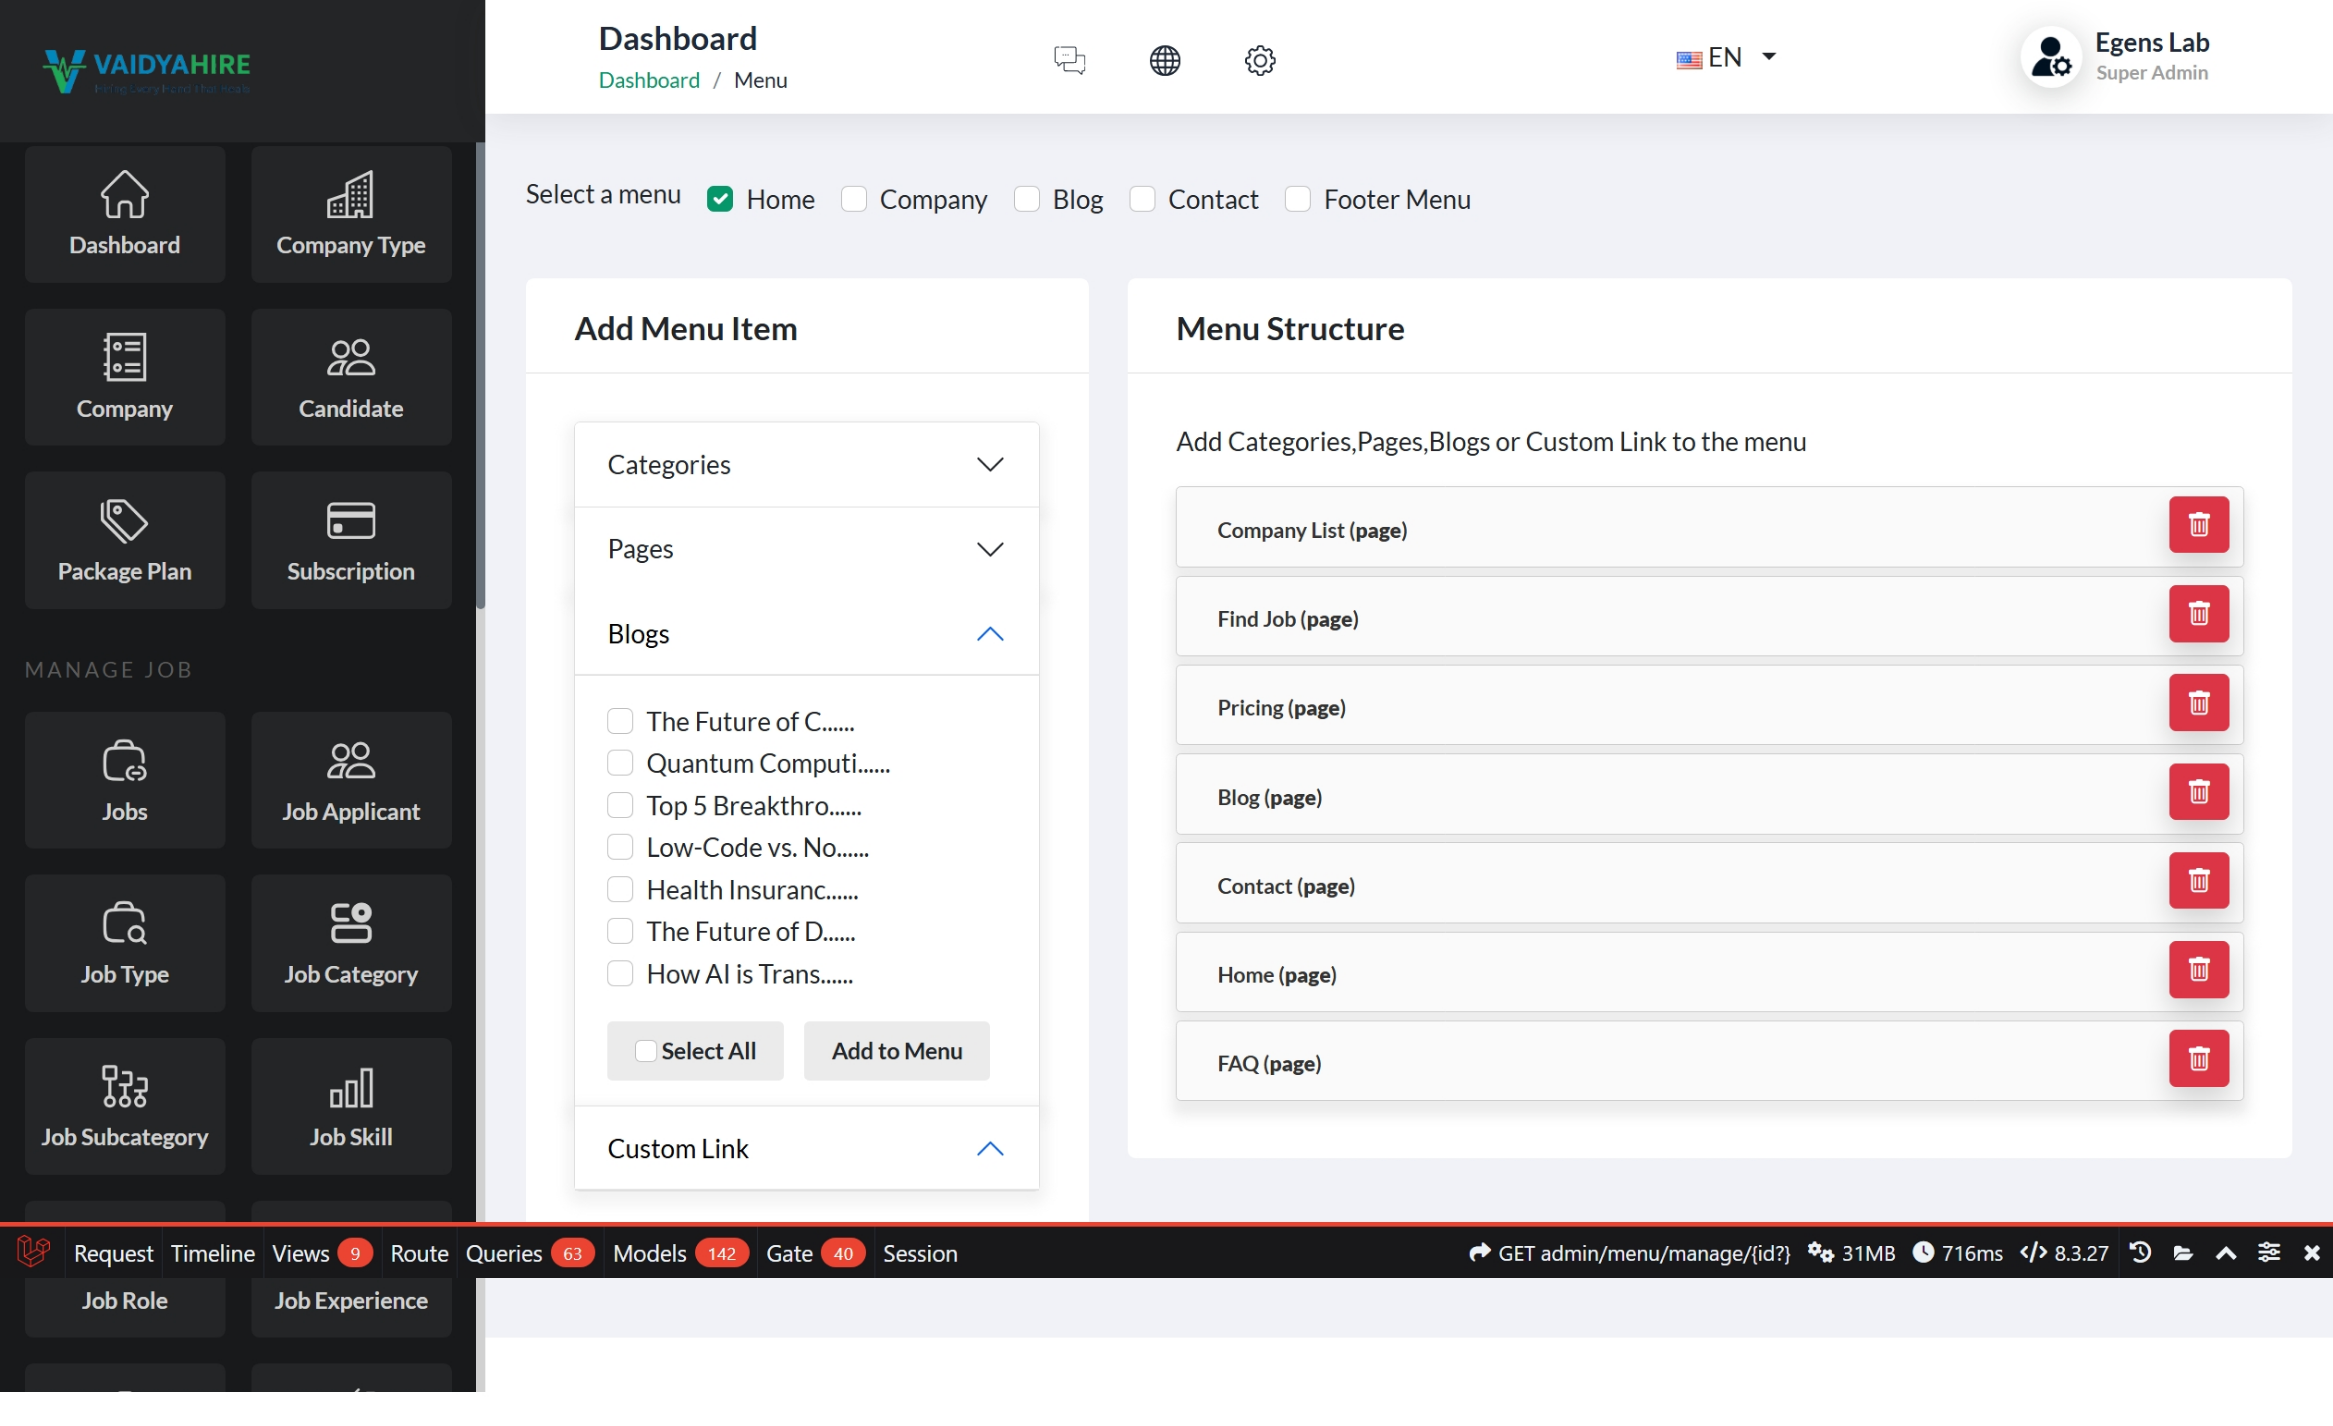Delete the FAQ page menu item

pos(2198,1059)
